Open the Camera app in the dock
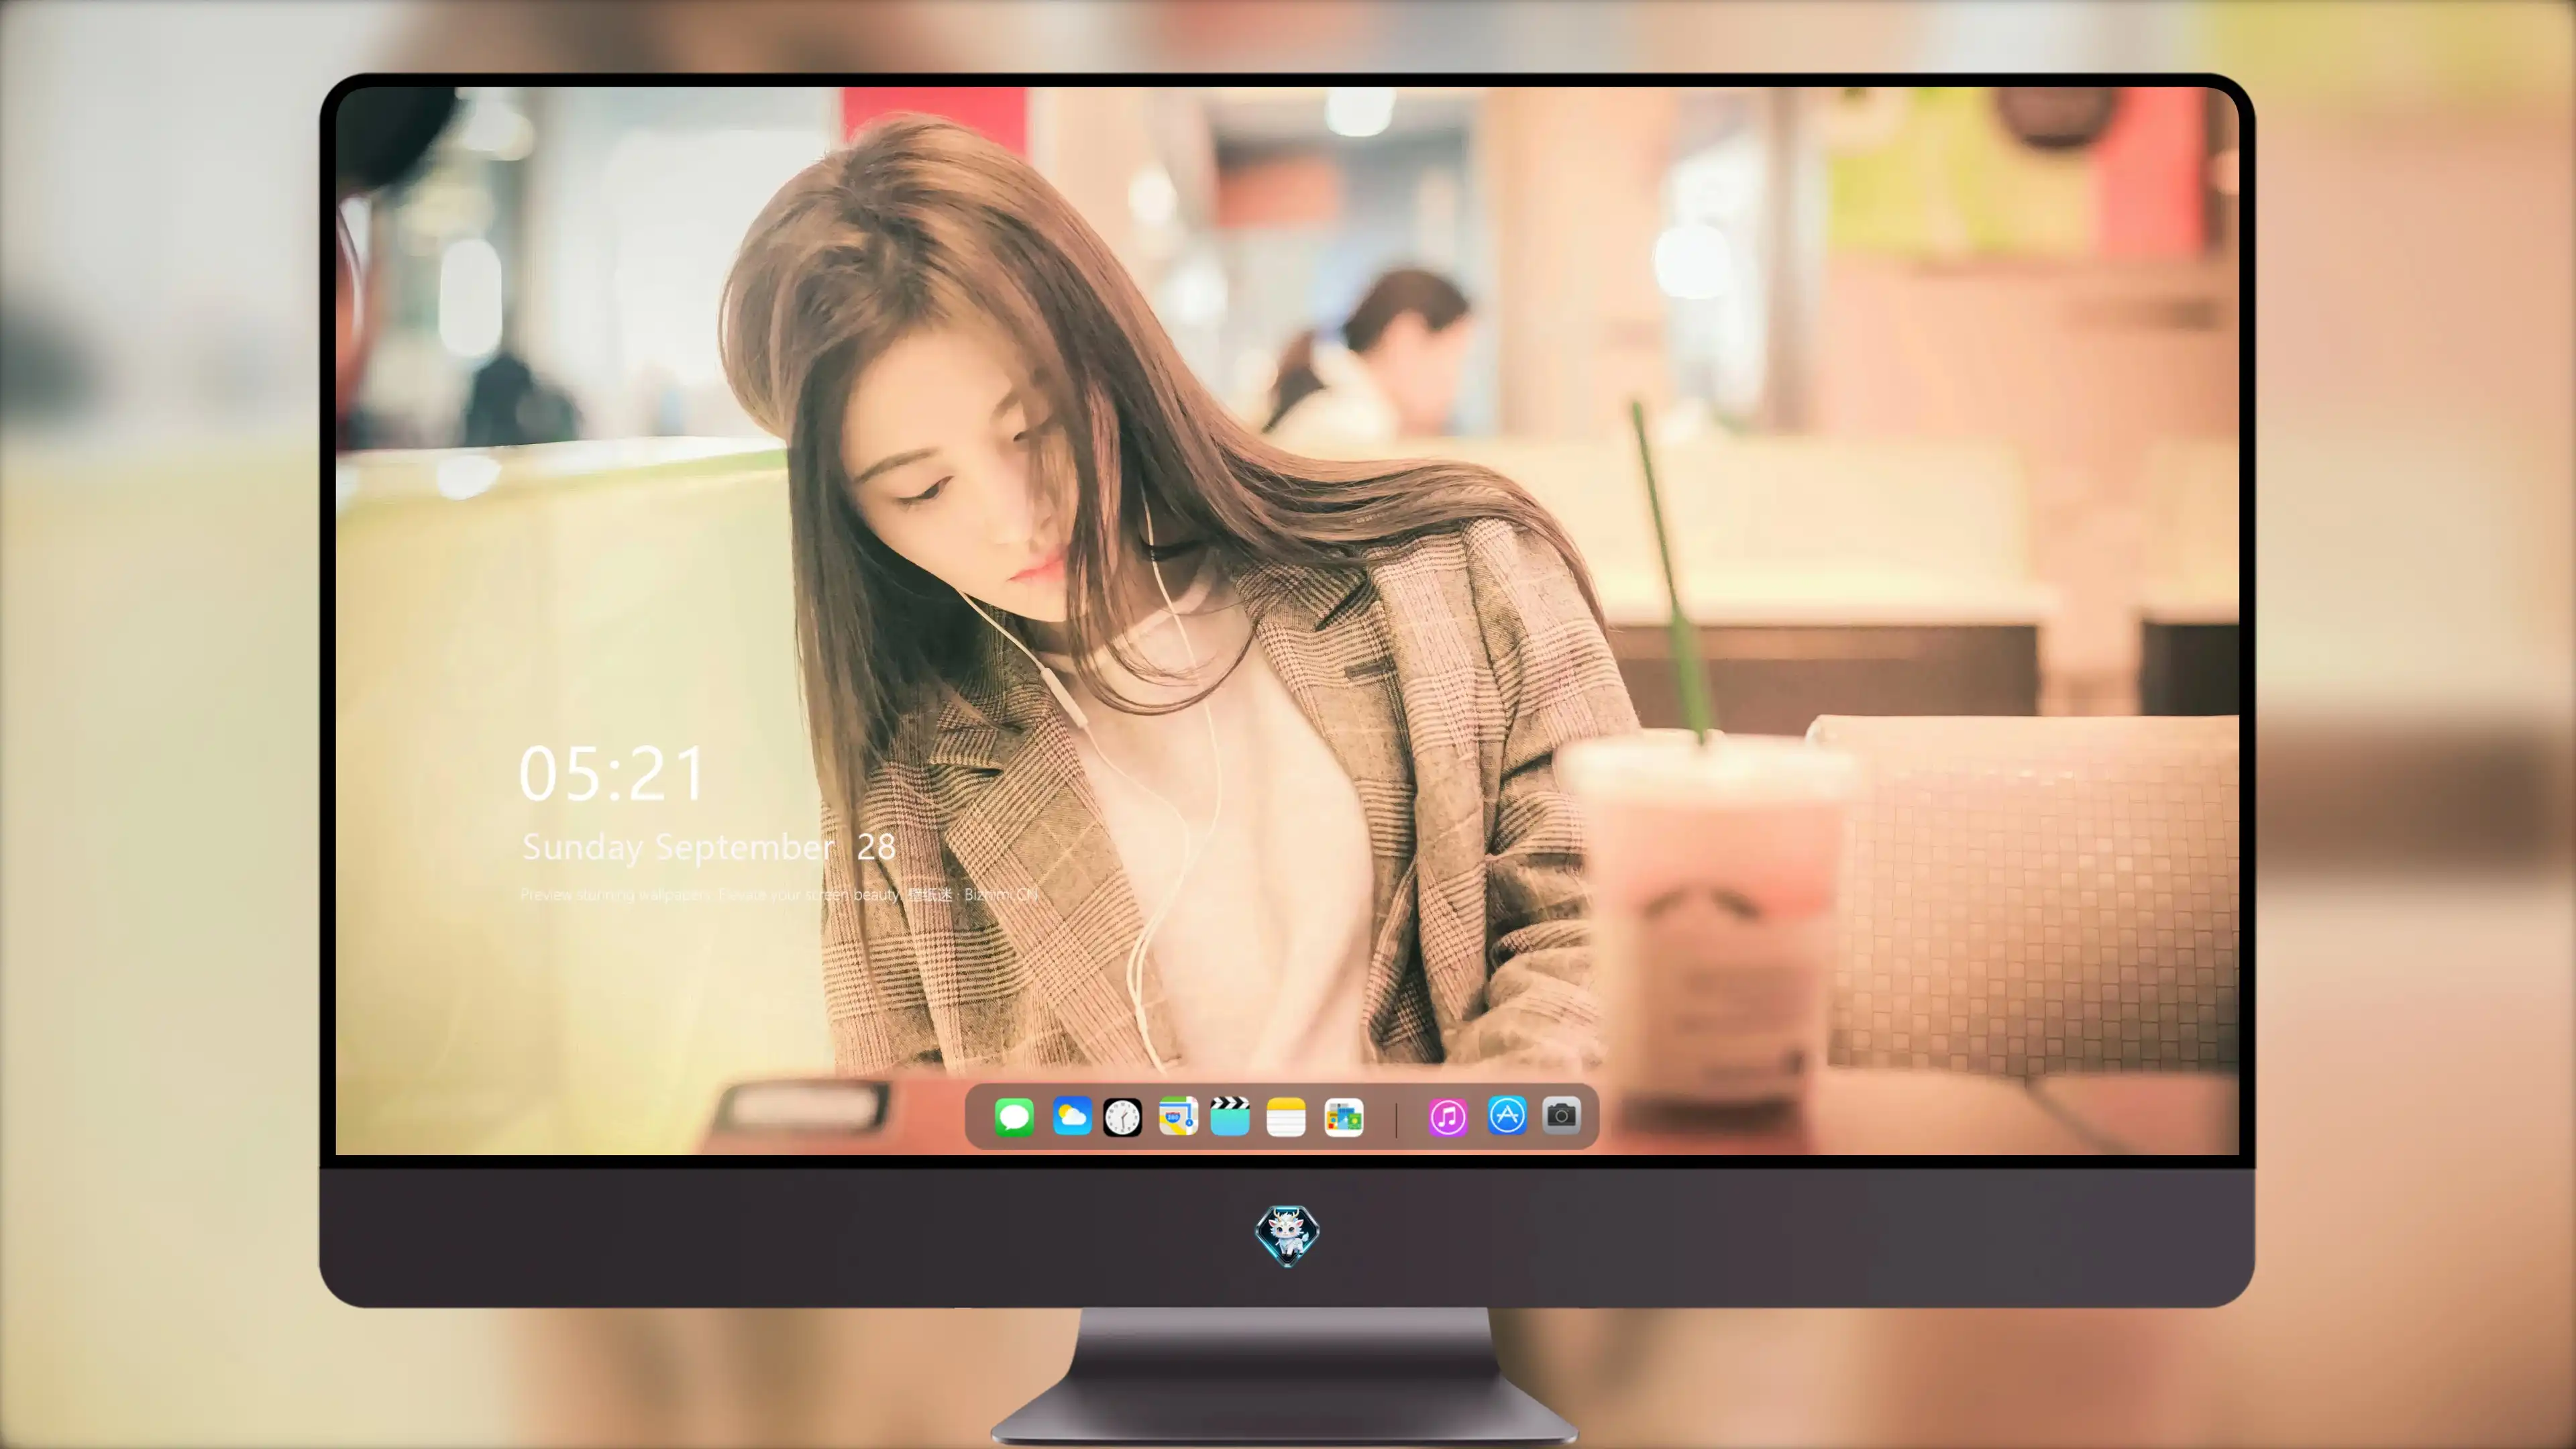Viewport: 2576px width, 1449px height. pyautogui.click(x=1561, y=1115)
